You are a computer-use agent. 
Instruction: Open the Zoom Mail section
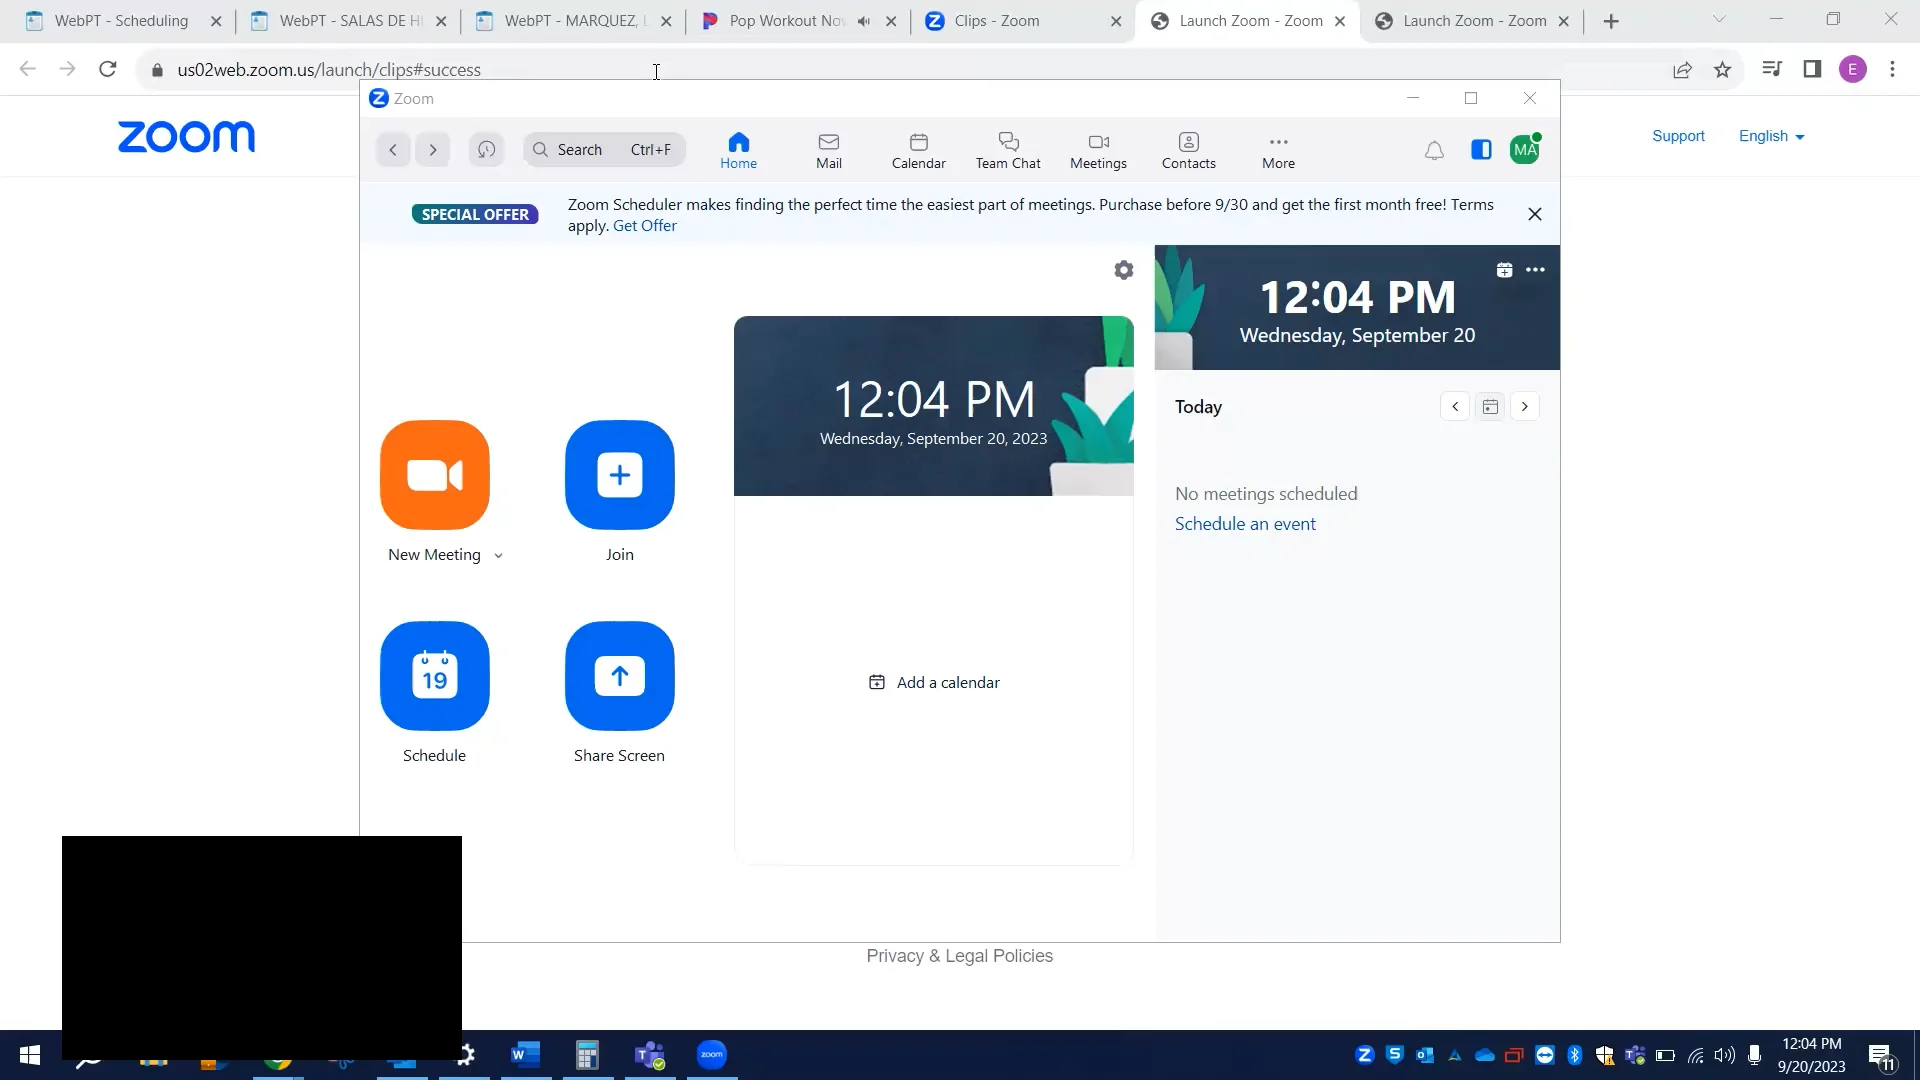828,149
